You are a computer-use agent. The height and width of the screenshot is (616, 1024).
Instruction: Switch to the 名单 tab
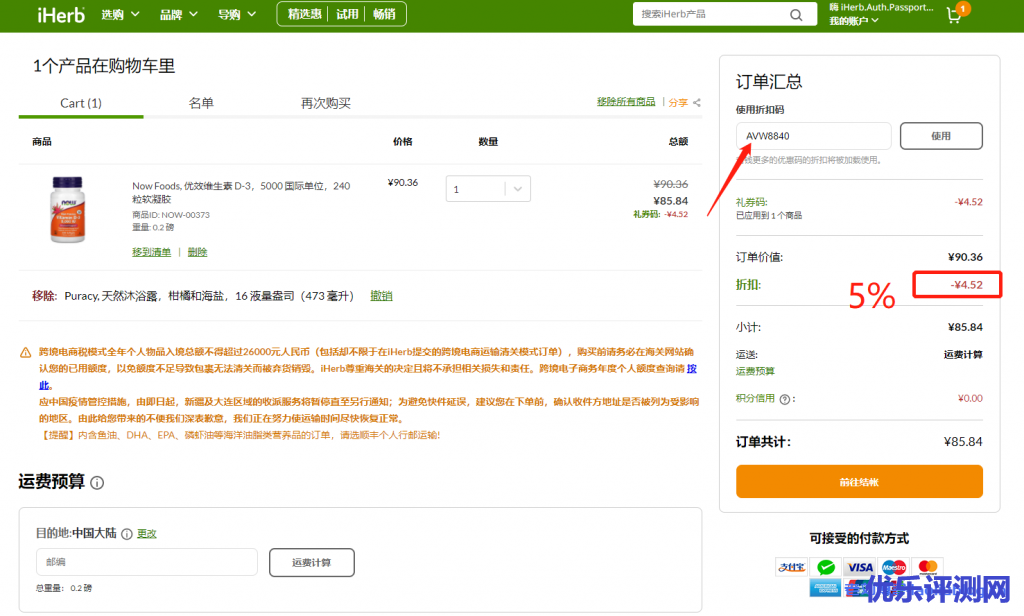(201, 103)
